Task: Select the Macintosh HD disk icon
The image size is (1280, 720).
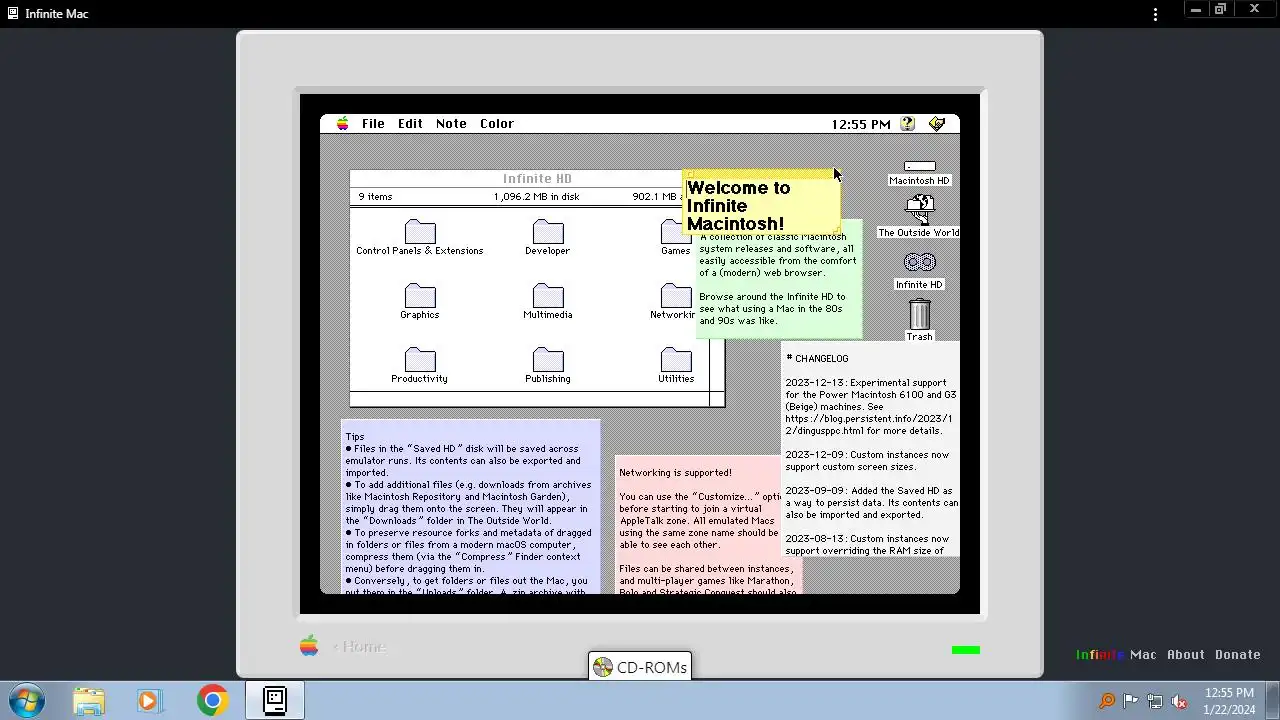Action: point(919,173)
